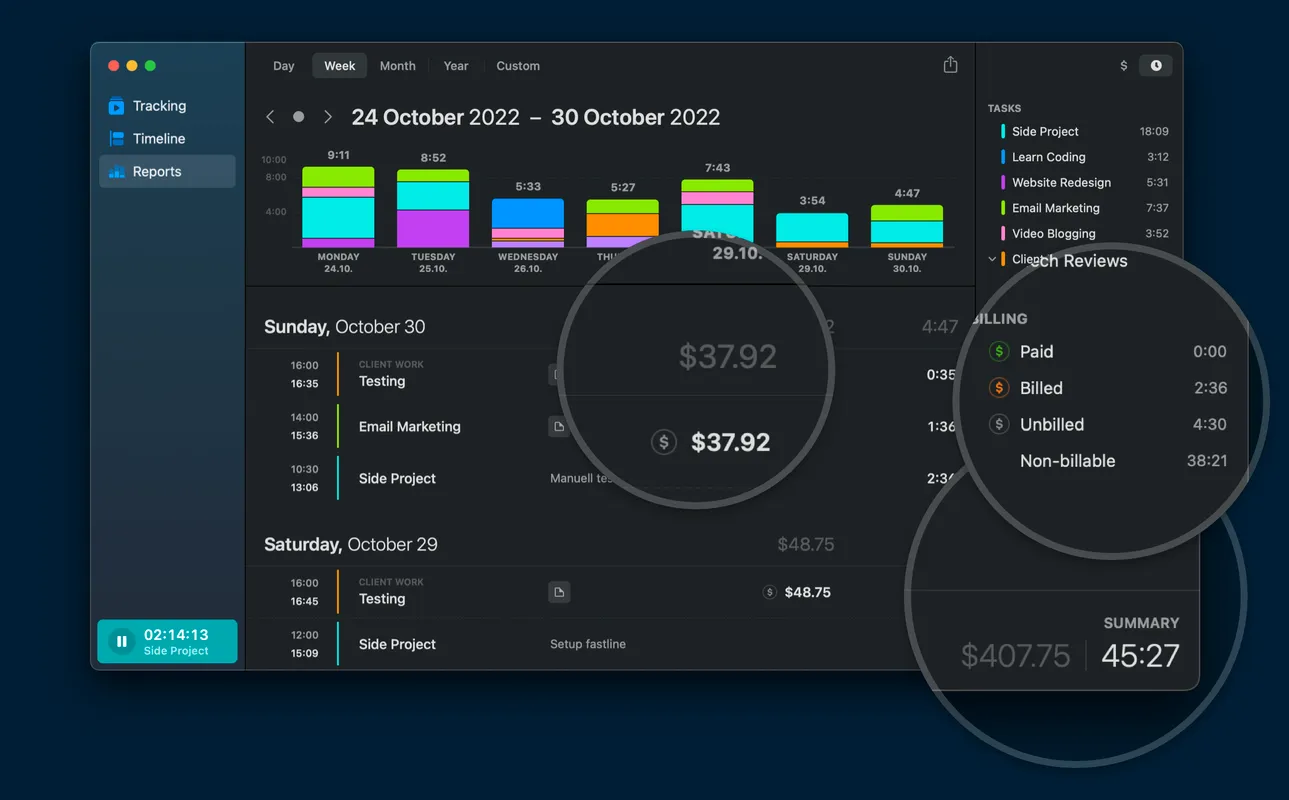Open the Timeline view in sidebar
Screen dimensions: 1289x800
click(x=159, y=139)
